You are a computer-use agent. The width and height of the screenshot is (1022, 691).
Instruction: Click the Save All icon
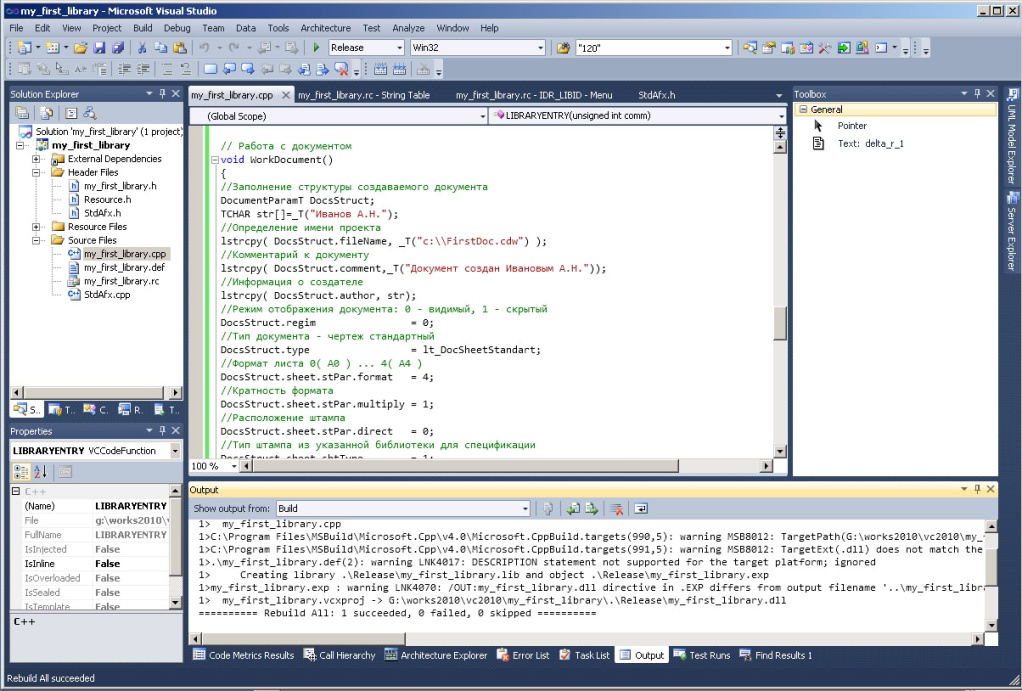point(118,48)
